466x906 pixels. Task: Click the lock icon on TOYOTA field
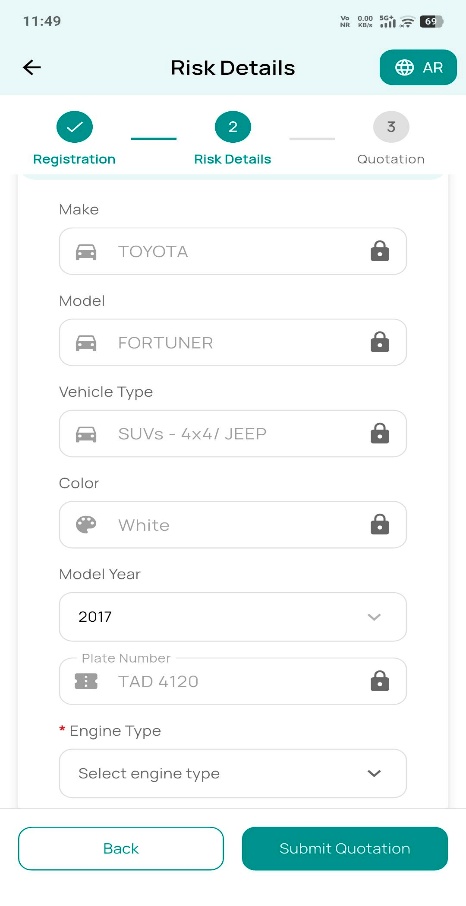coord(380,251)
